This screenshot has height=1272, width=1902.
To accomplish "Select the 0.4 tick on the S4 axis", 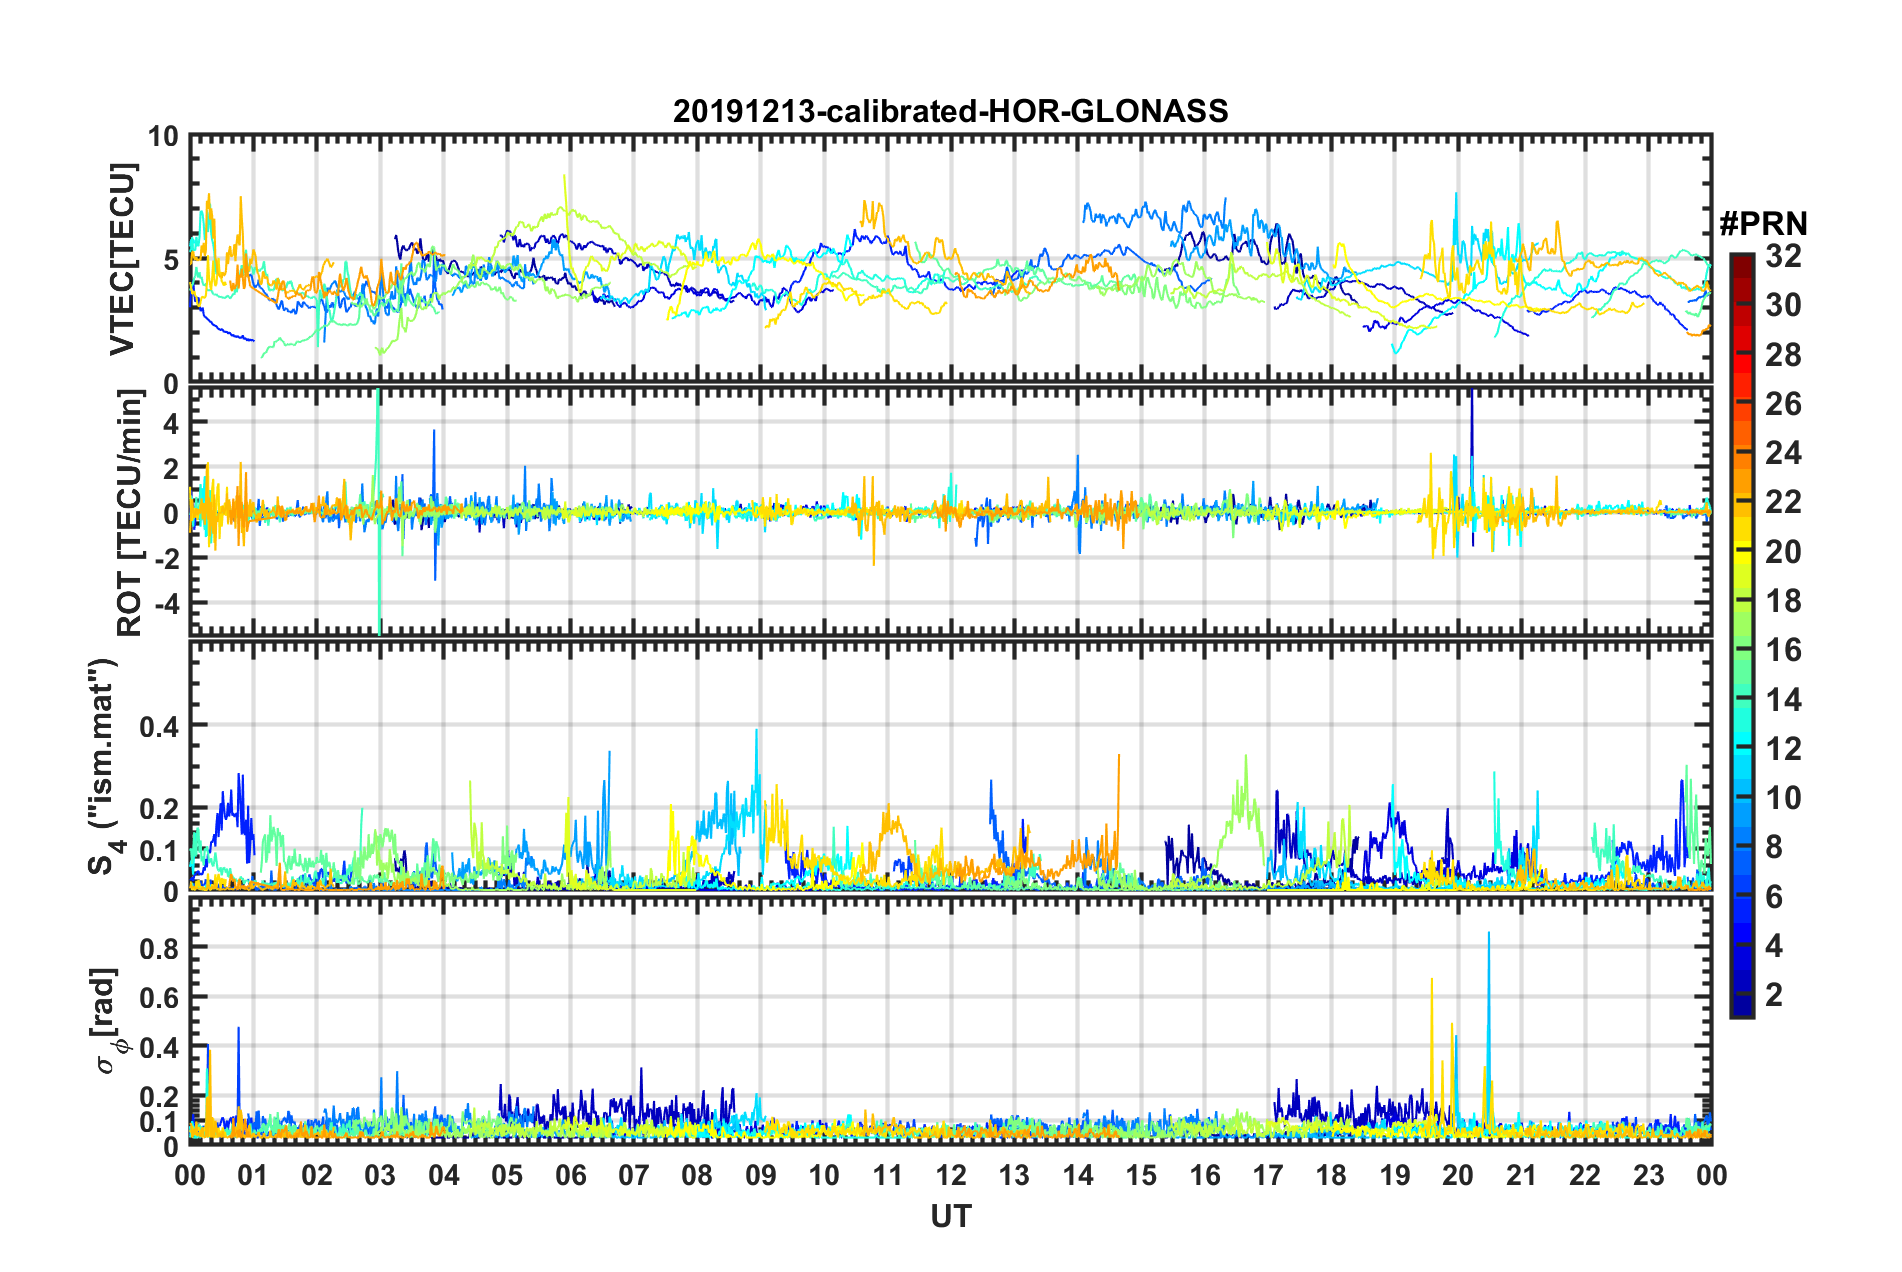I will tap(159, 725).
